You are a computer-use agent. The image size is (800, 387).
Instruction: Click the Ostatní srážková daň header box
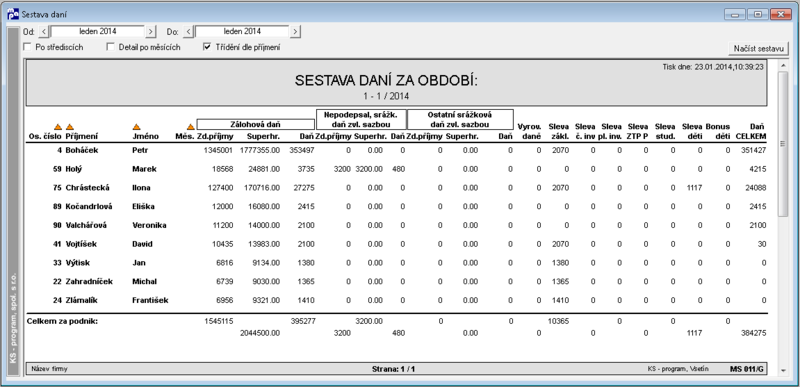(x=460, y=119)
